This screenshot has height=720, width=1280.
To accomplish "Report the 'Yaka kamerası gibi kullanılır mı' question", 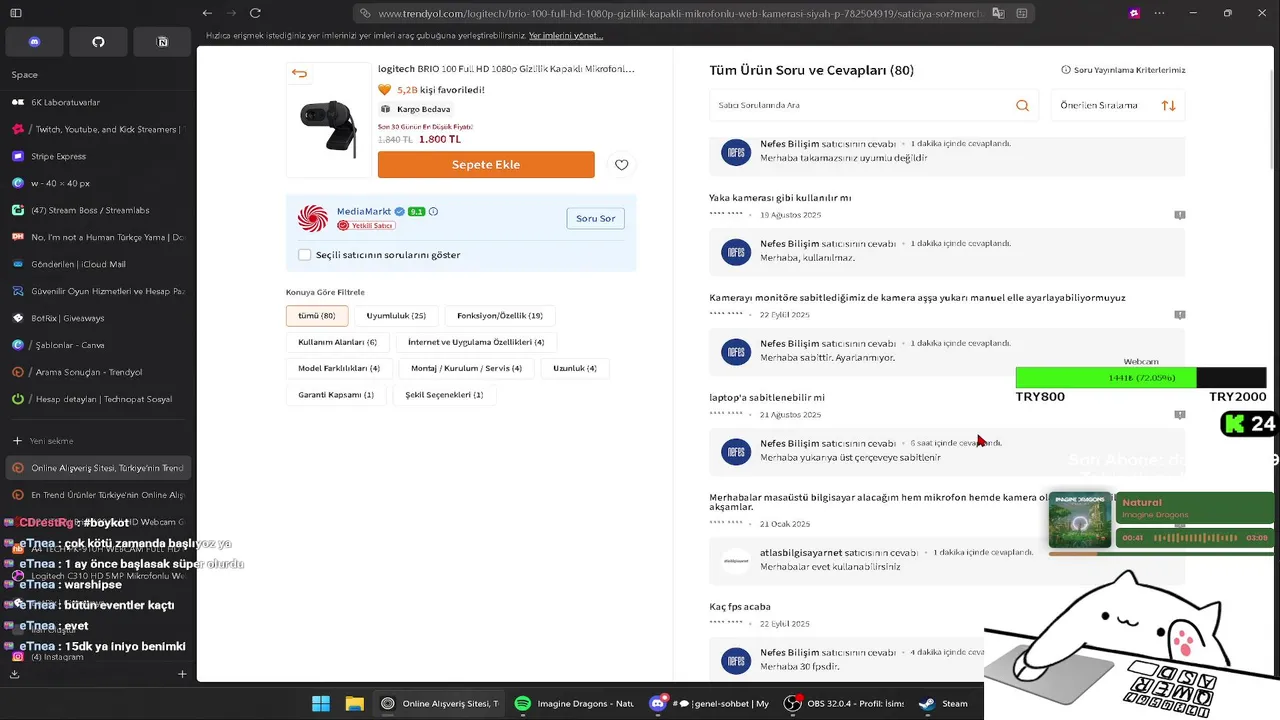I will coord(1180,215).
